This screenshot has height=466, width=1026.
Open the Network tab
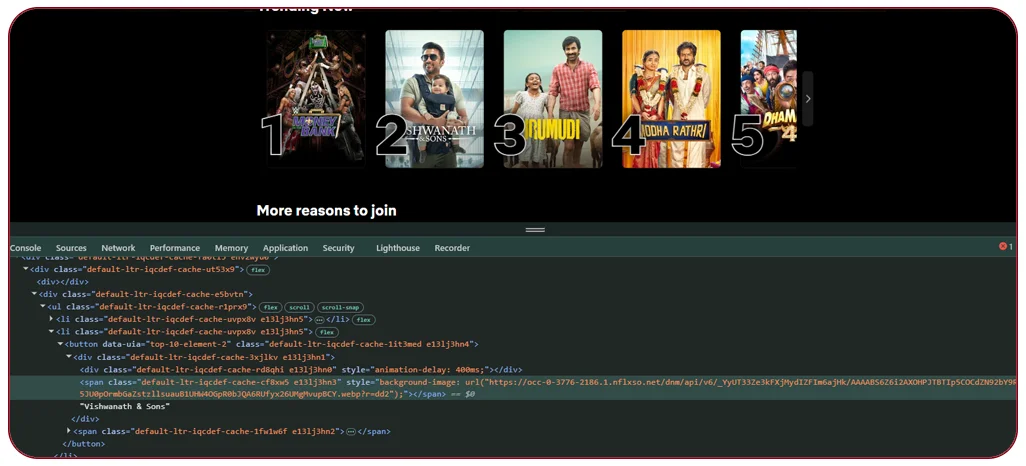[x=118, y=248]
